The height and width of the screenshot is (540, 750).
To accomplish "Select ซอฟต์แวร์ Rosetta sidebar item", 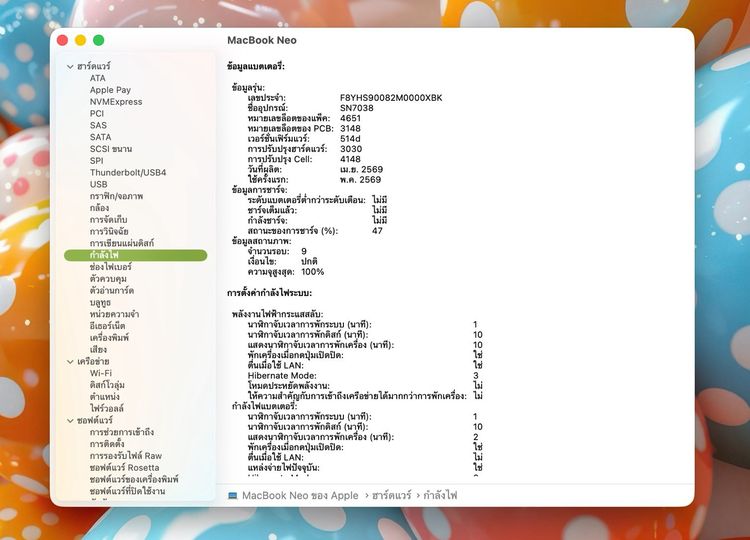I will [x=124, y=467].
